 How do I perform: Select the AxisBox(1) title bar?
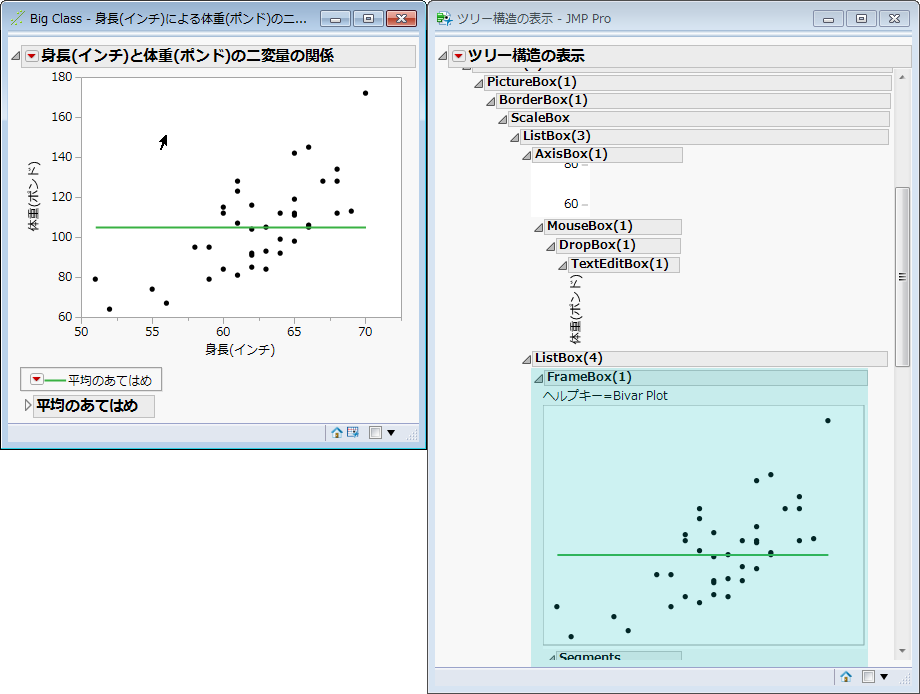pyautogui.click(x=607, y=154)
